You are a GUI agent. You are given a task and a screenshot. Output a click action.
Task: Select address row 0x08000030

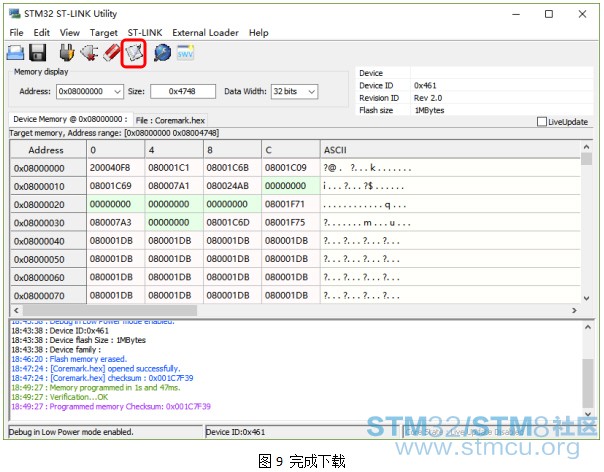[x=48, y=223]
